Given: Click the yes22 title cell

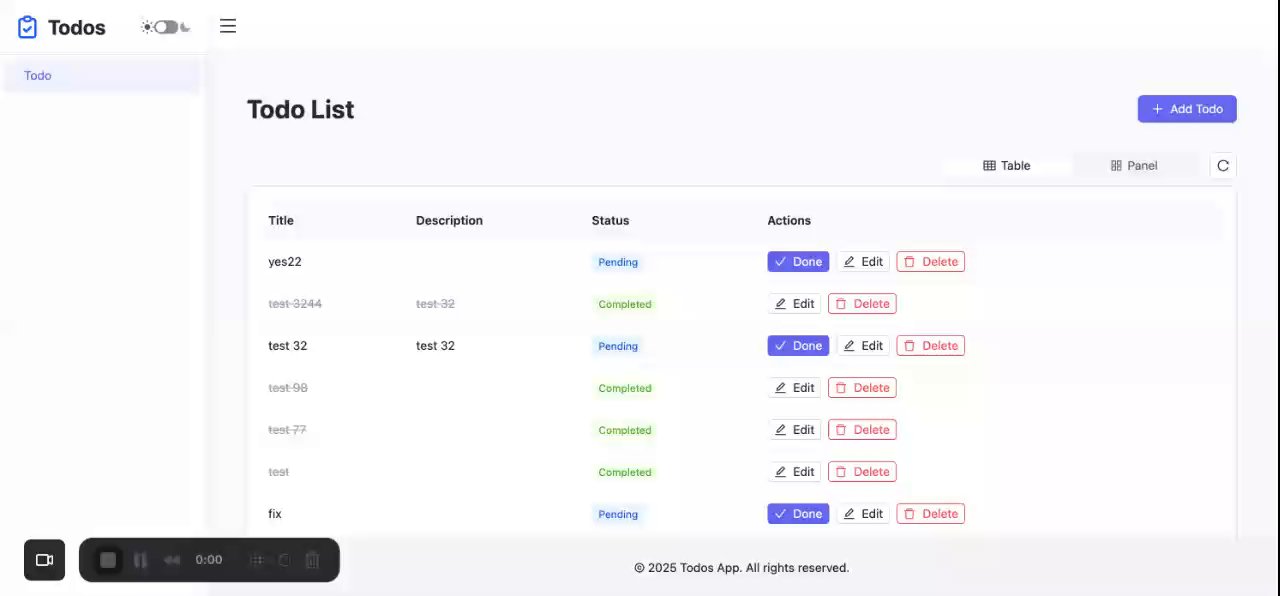Looking at the screenshot, I should click(285, 262).
